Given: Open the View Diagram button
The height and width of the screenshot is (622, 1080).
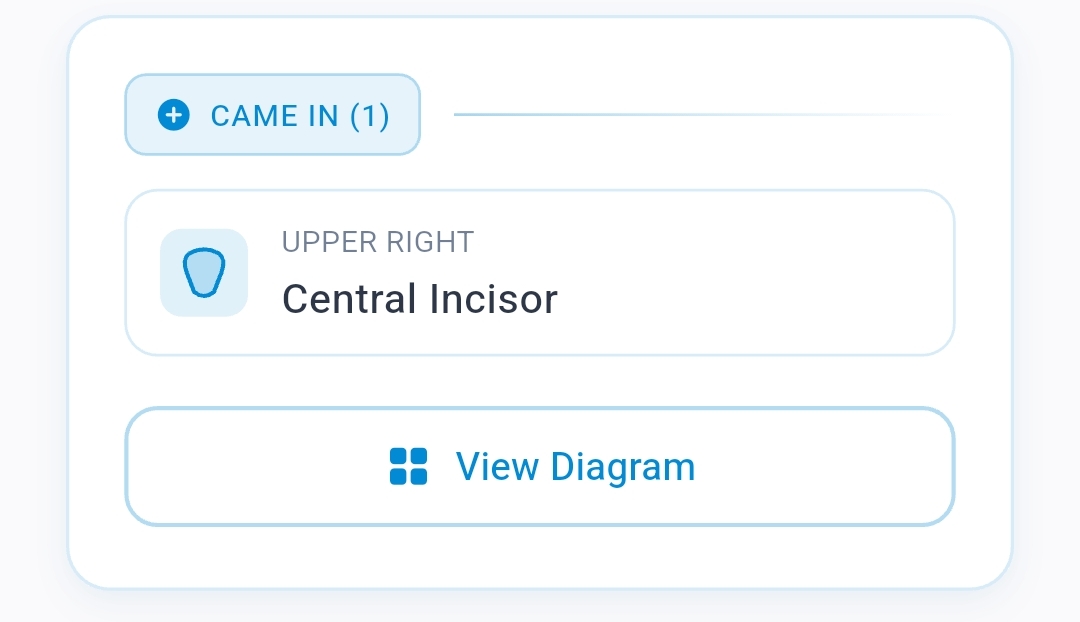Looking at the screenshot, I should 540,466.
